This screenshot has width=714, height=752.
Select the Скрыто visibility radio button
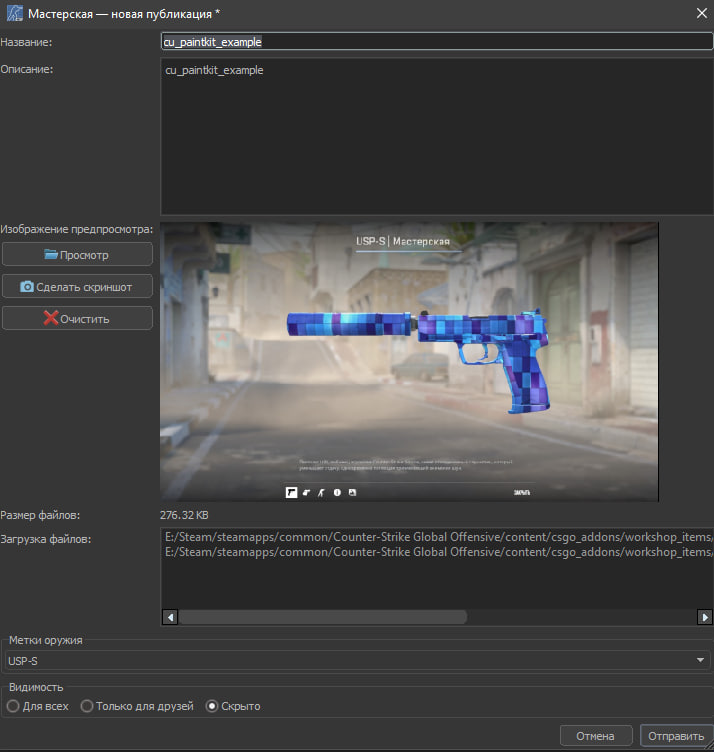[233, 706]
